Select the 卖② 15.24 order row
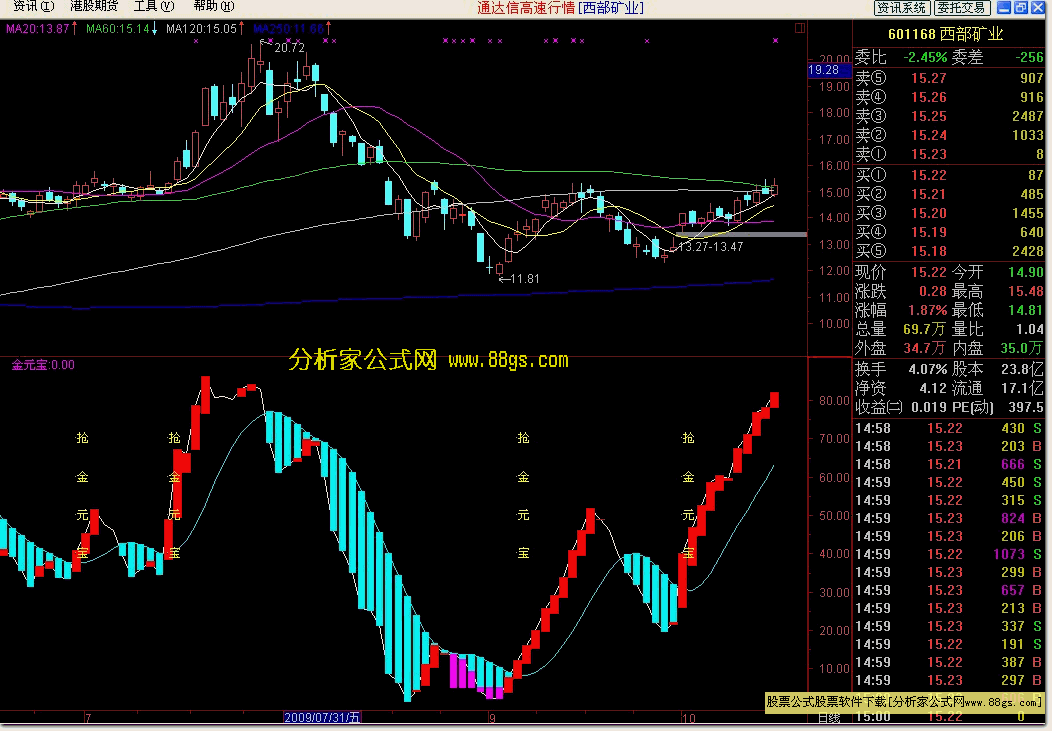The width and height of the screenshot is (1052, 731). click(x=949, y=135)
